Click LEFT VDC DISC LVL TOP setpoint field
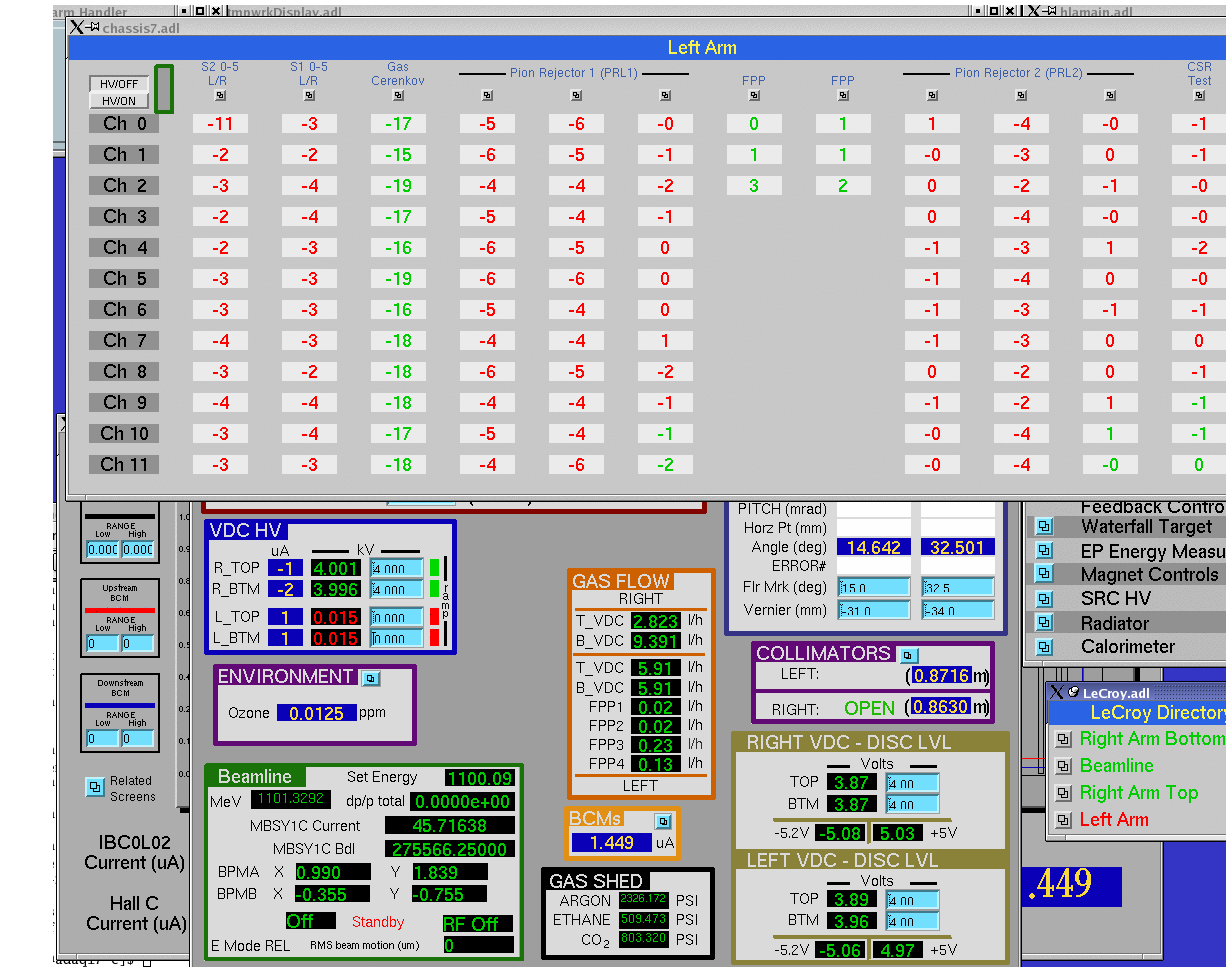The image size is (1226, 967). (x=912, y=899)
